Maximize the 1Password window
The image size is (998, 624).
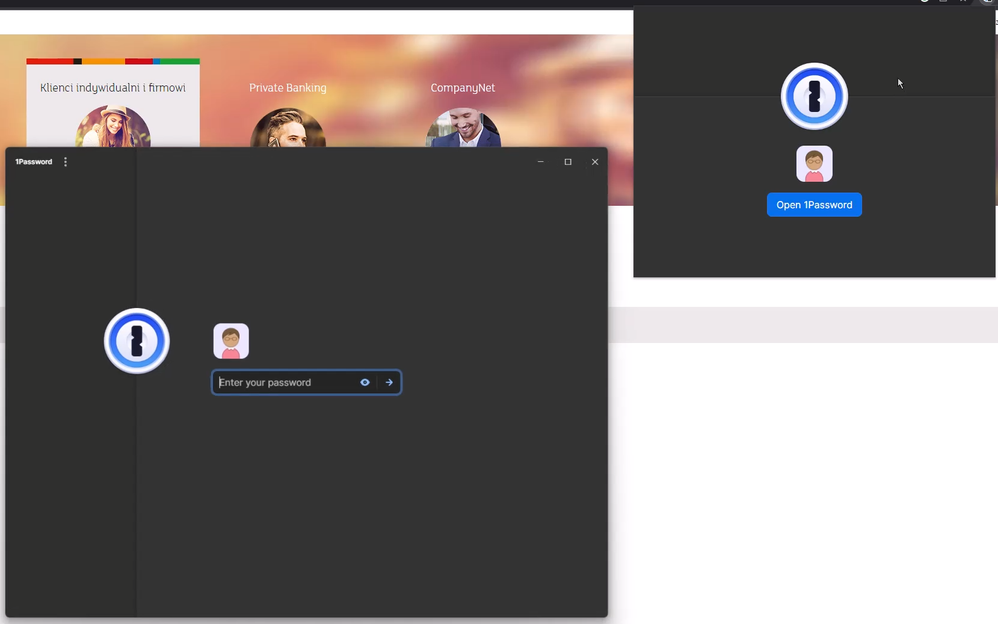(568, 162)
